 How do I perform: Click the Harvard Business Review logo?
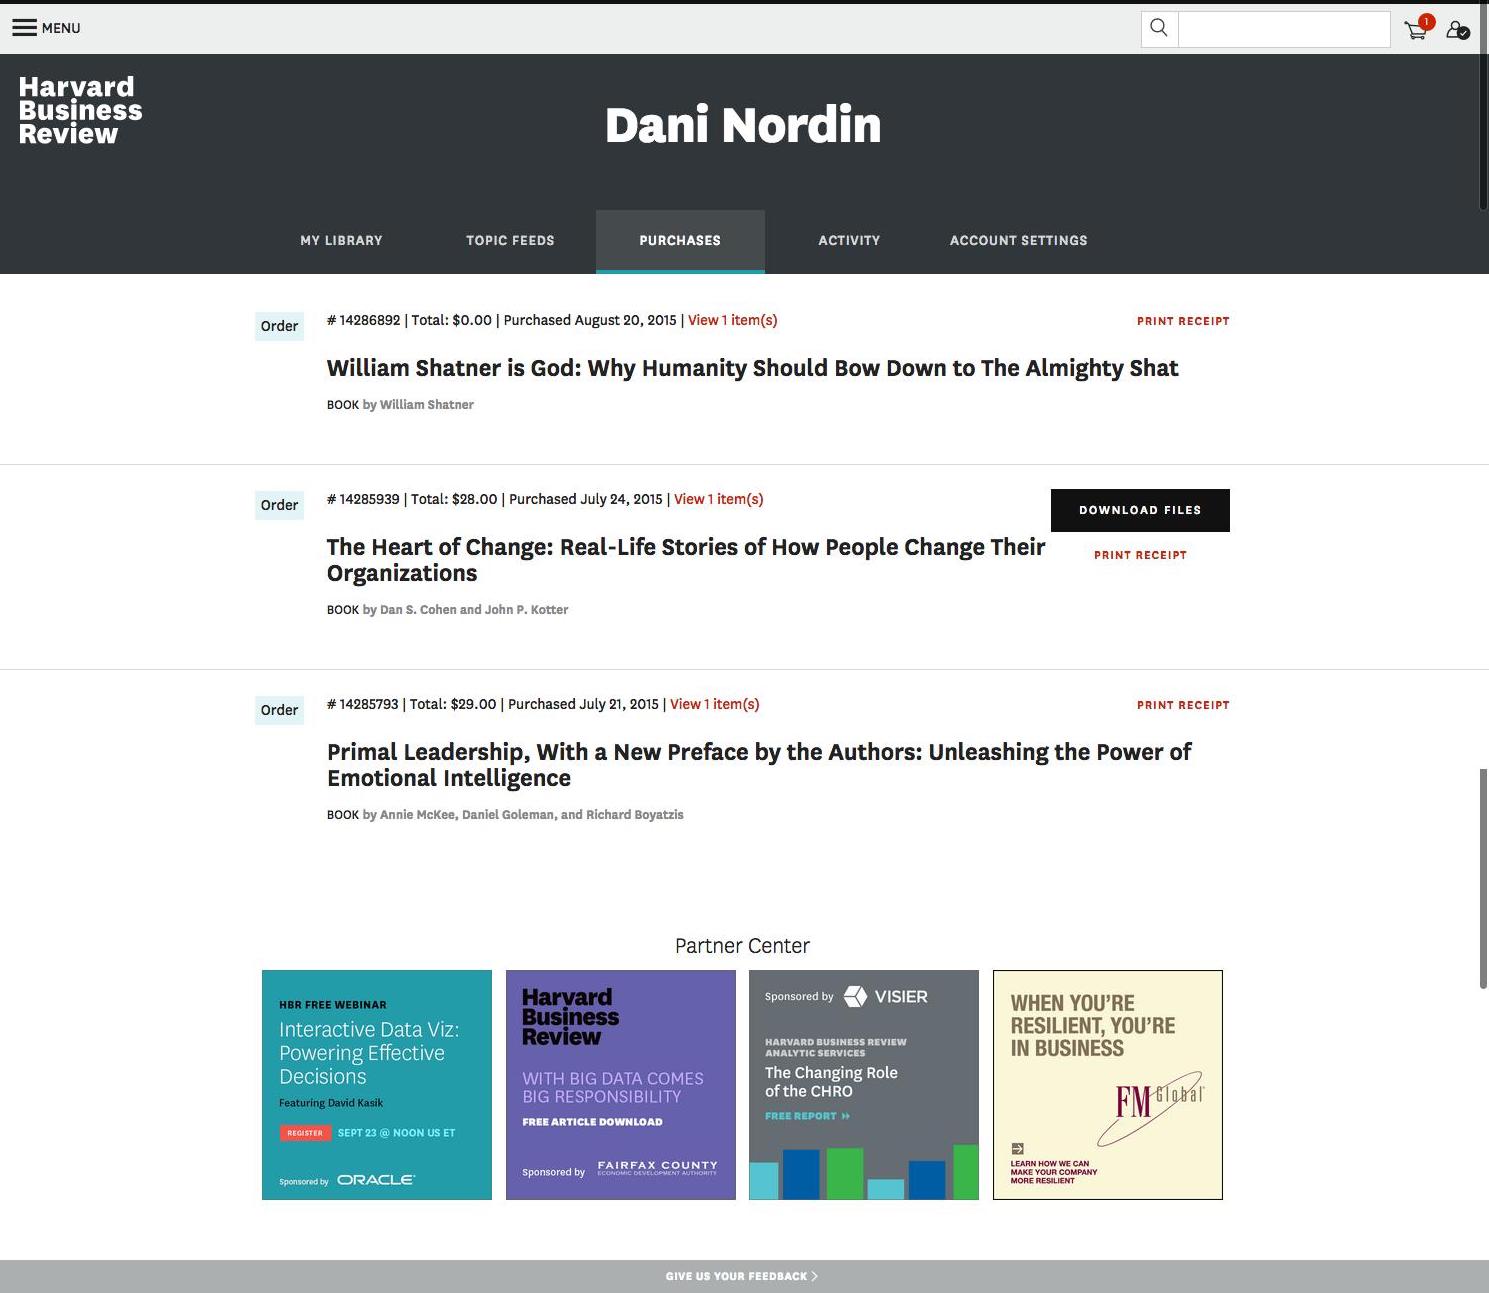[80, 110]
